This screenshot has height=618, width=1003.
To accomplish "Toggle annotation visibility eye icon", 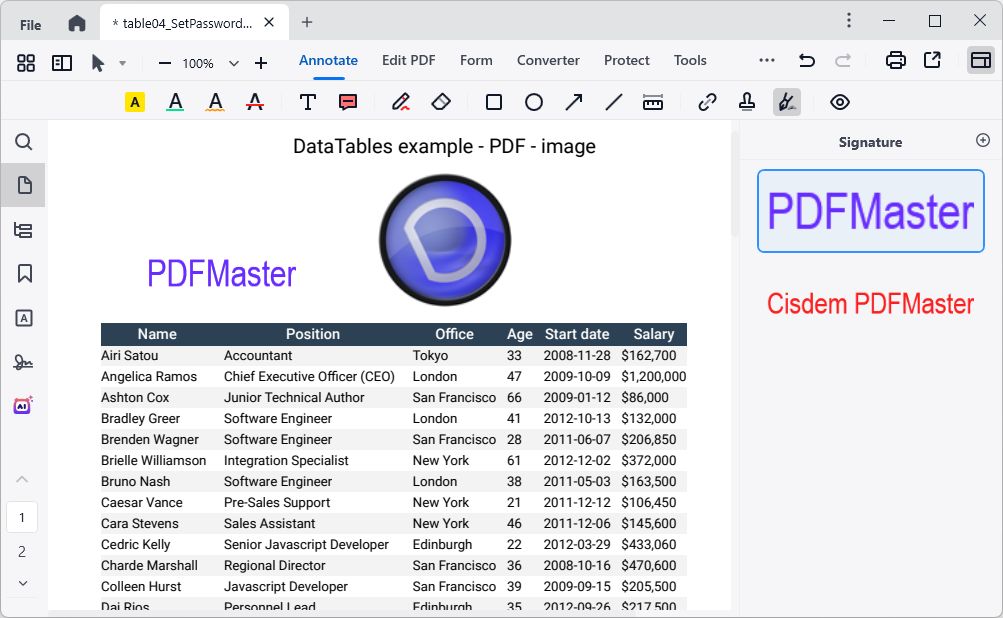I will 840,102.
